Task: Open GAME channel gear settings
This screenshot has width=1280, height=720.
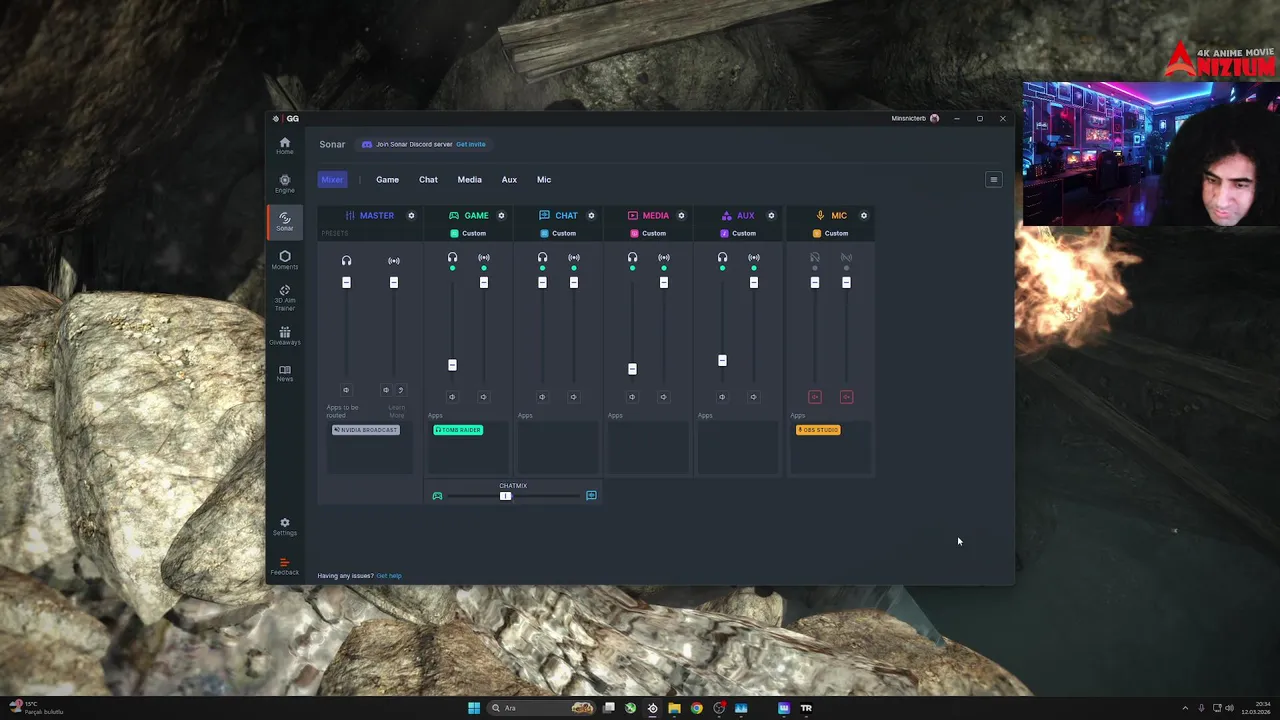Action: coord(501,215)
